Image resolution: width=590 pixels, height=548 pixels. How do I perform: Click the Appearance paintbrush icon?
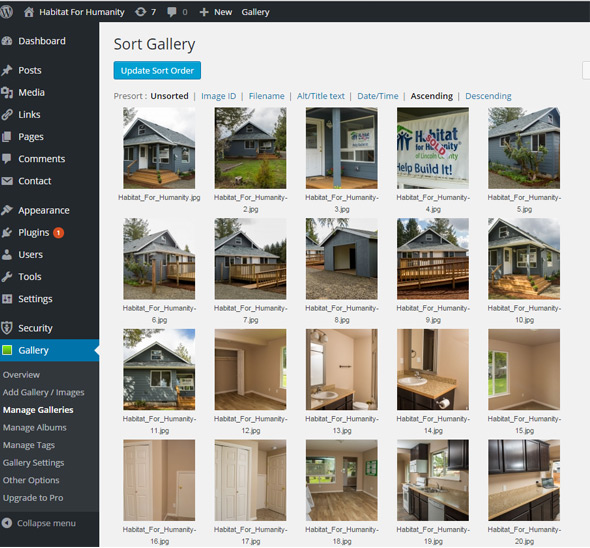click(x=7, y=210)
